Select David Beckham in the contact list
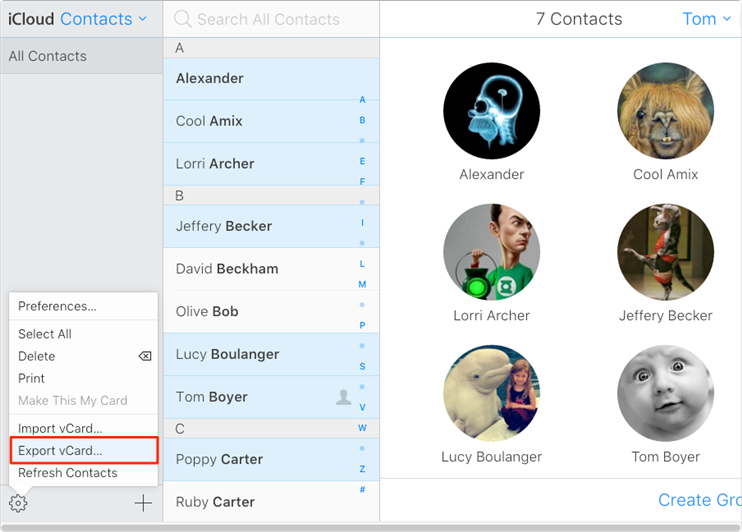Image resolution: width=742 pixels, height=532 pixels. coord(271,269)
